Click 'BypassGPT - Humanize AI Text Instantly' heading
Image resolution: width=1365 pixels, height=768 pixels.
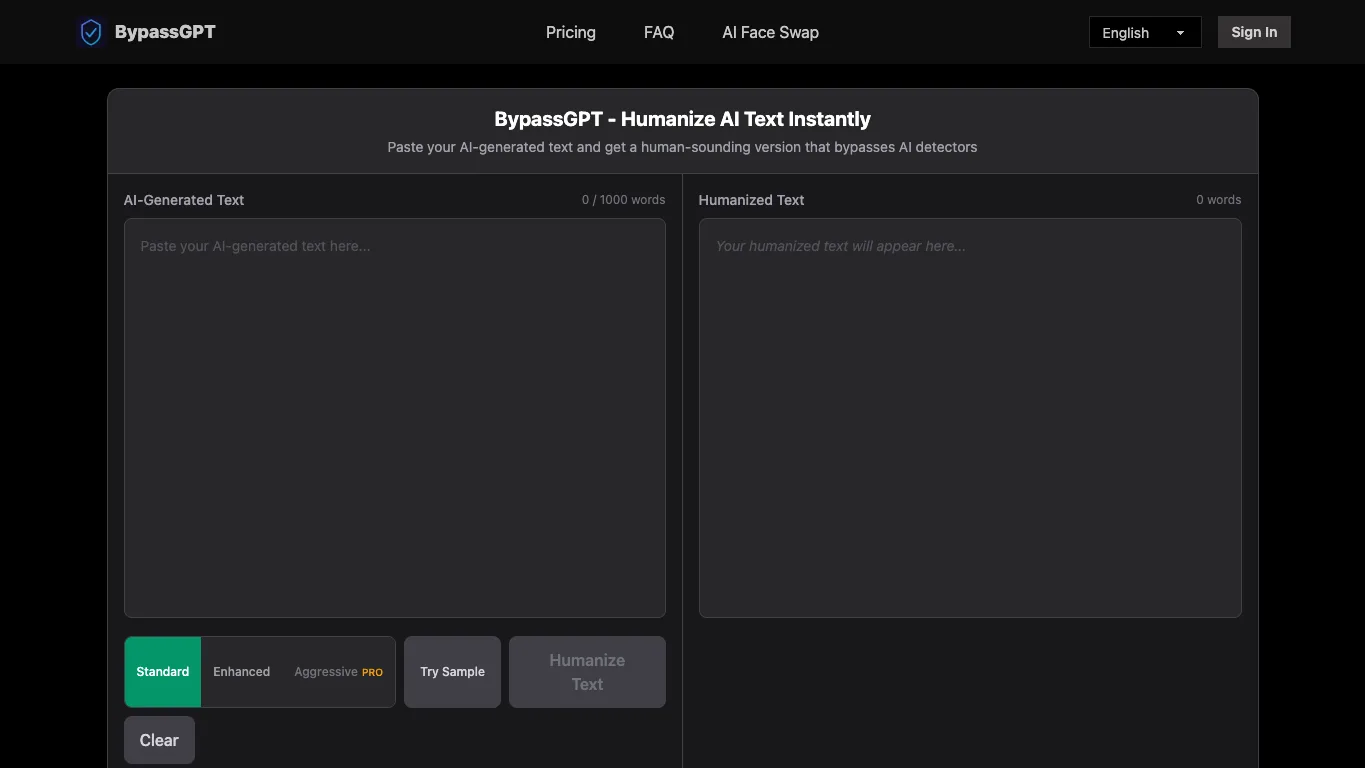coord(682,119)
